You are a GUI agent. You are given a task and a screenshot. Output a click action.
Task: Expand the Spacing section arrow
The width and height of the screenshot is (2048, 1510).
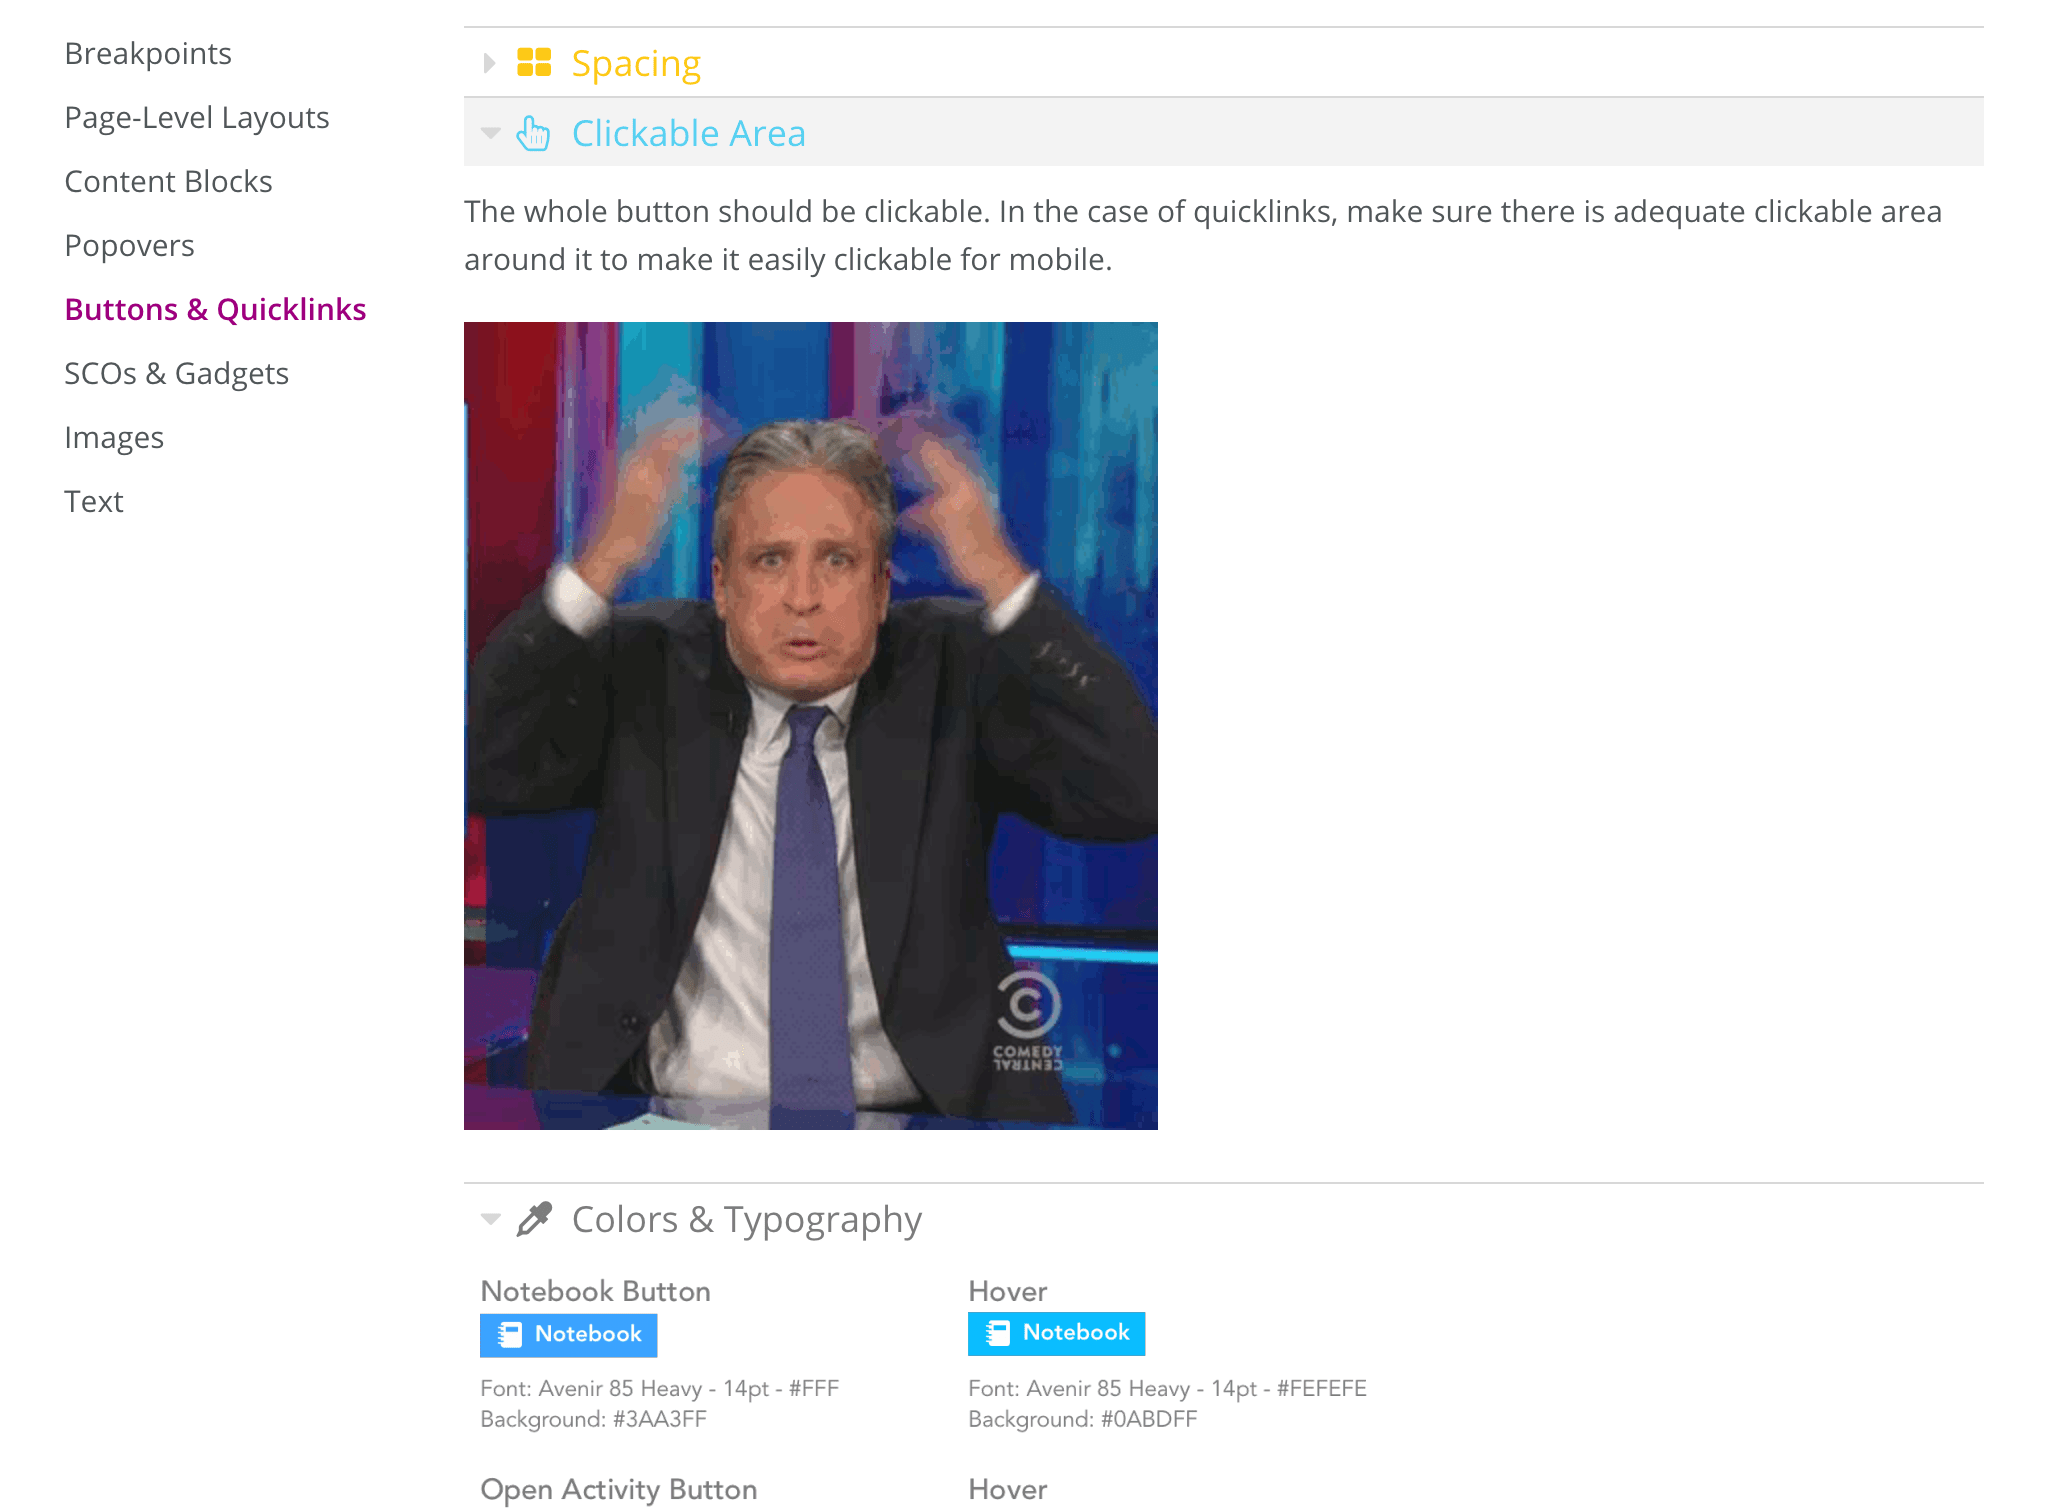489,63
